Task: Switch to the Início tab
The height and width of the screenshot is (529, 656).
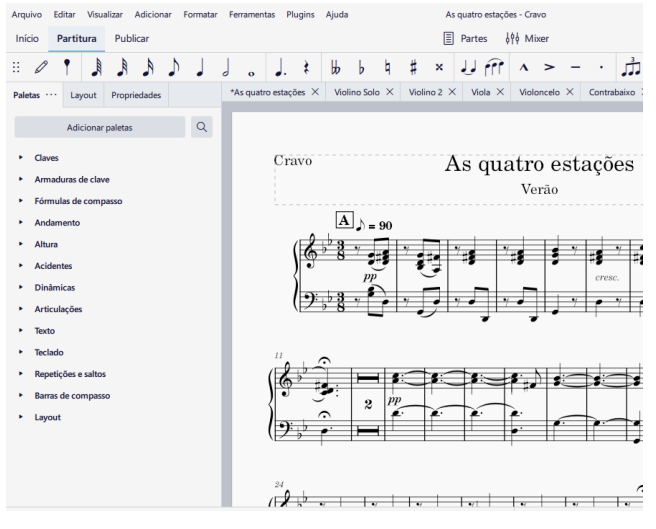Action: 27,39
